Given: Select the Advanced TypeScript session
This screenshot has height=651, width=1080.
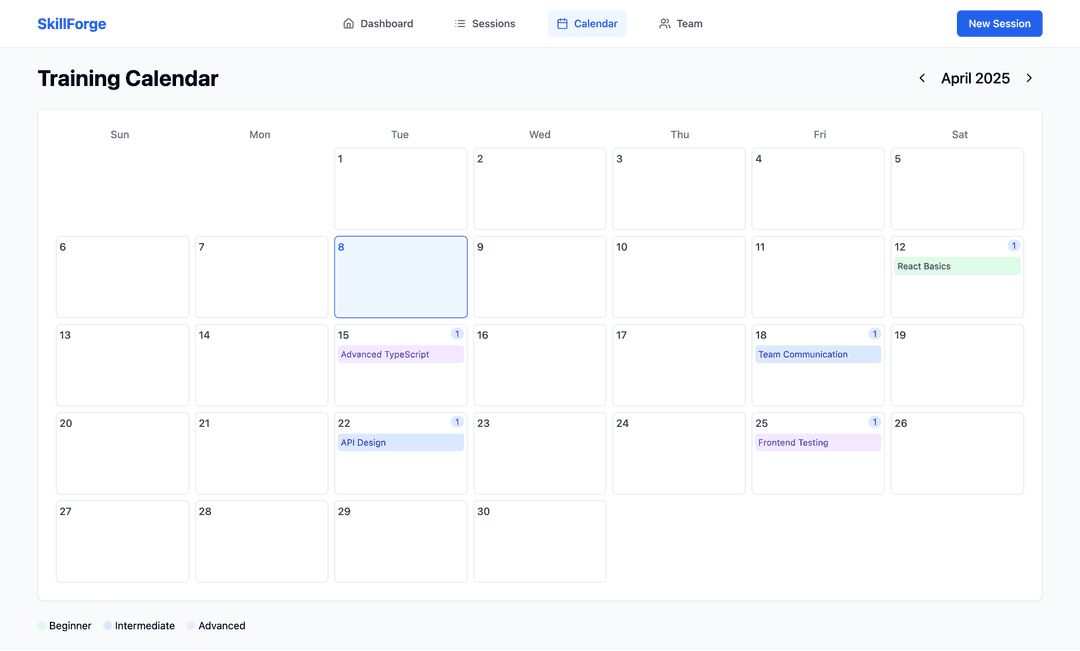Looking at the screenshot, I should pyautogui.click(x=400, y=354).
